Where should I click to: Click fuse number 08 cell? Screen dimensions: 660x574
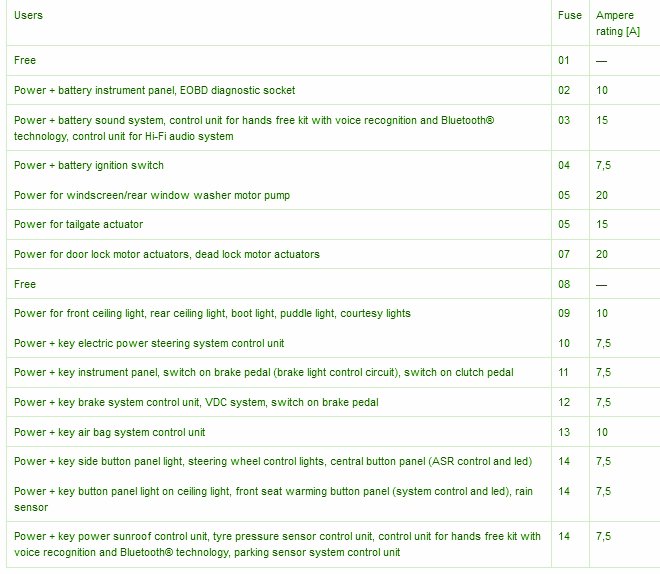564,284
